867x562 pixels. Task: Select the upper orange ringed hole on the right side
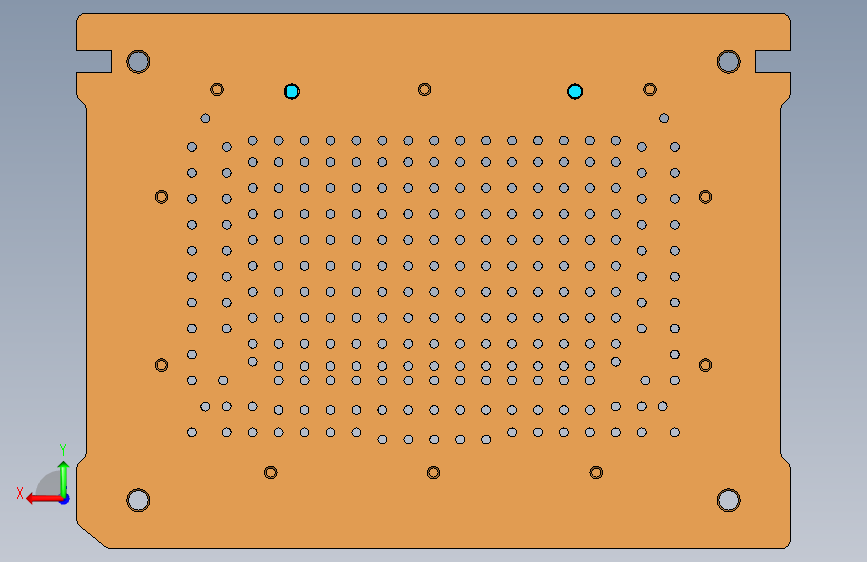click(x=706, y=197)
